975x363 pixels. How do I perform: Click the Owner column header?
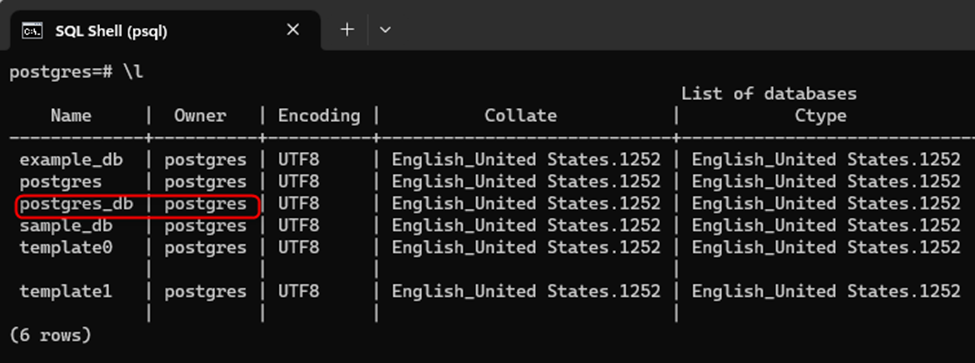click(x=200, y=116)
